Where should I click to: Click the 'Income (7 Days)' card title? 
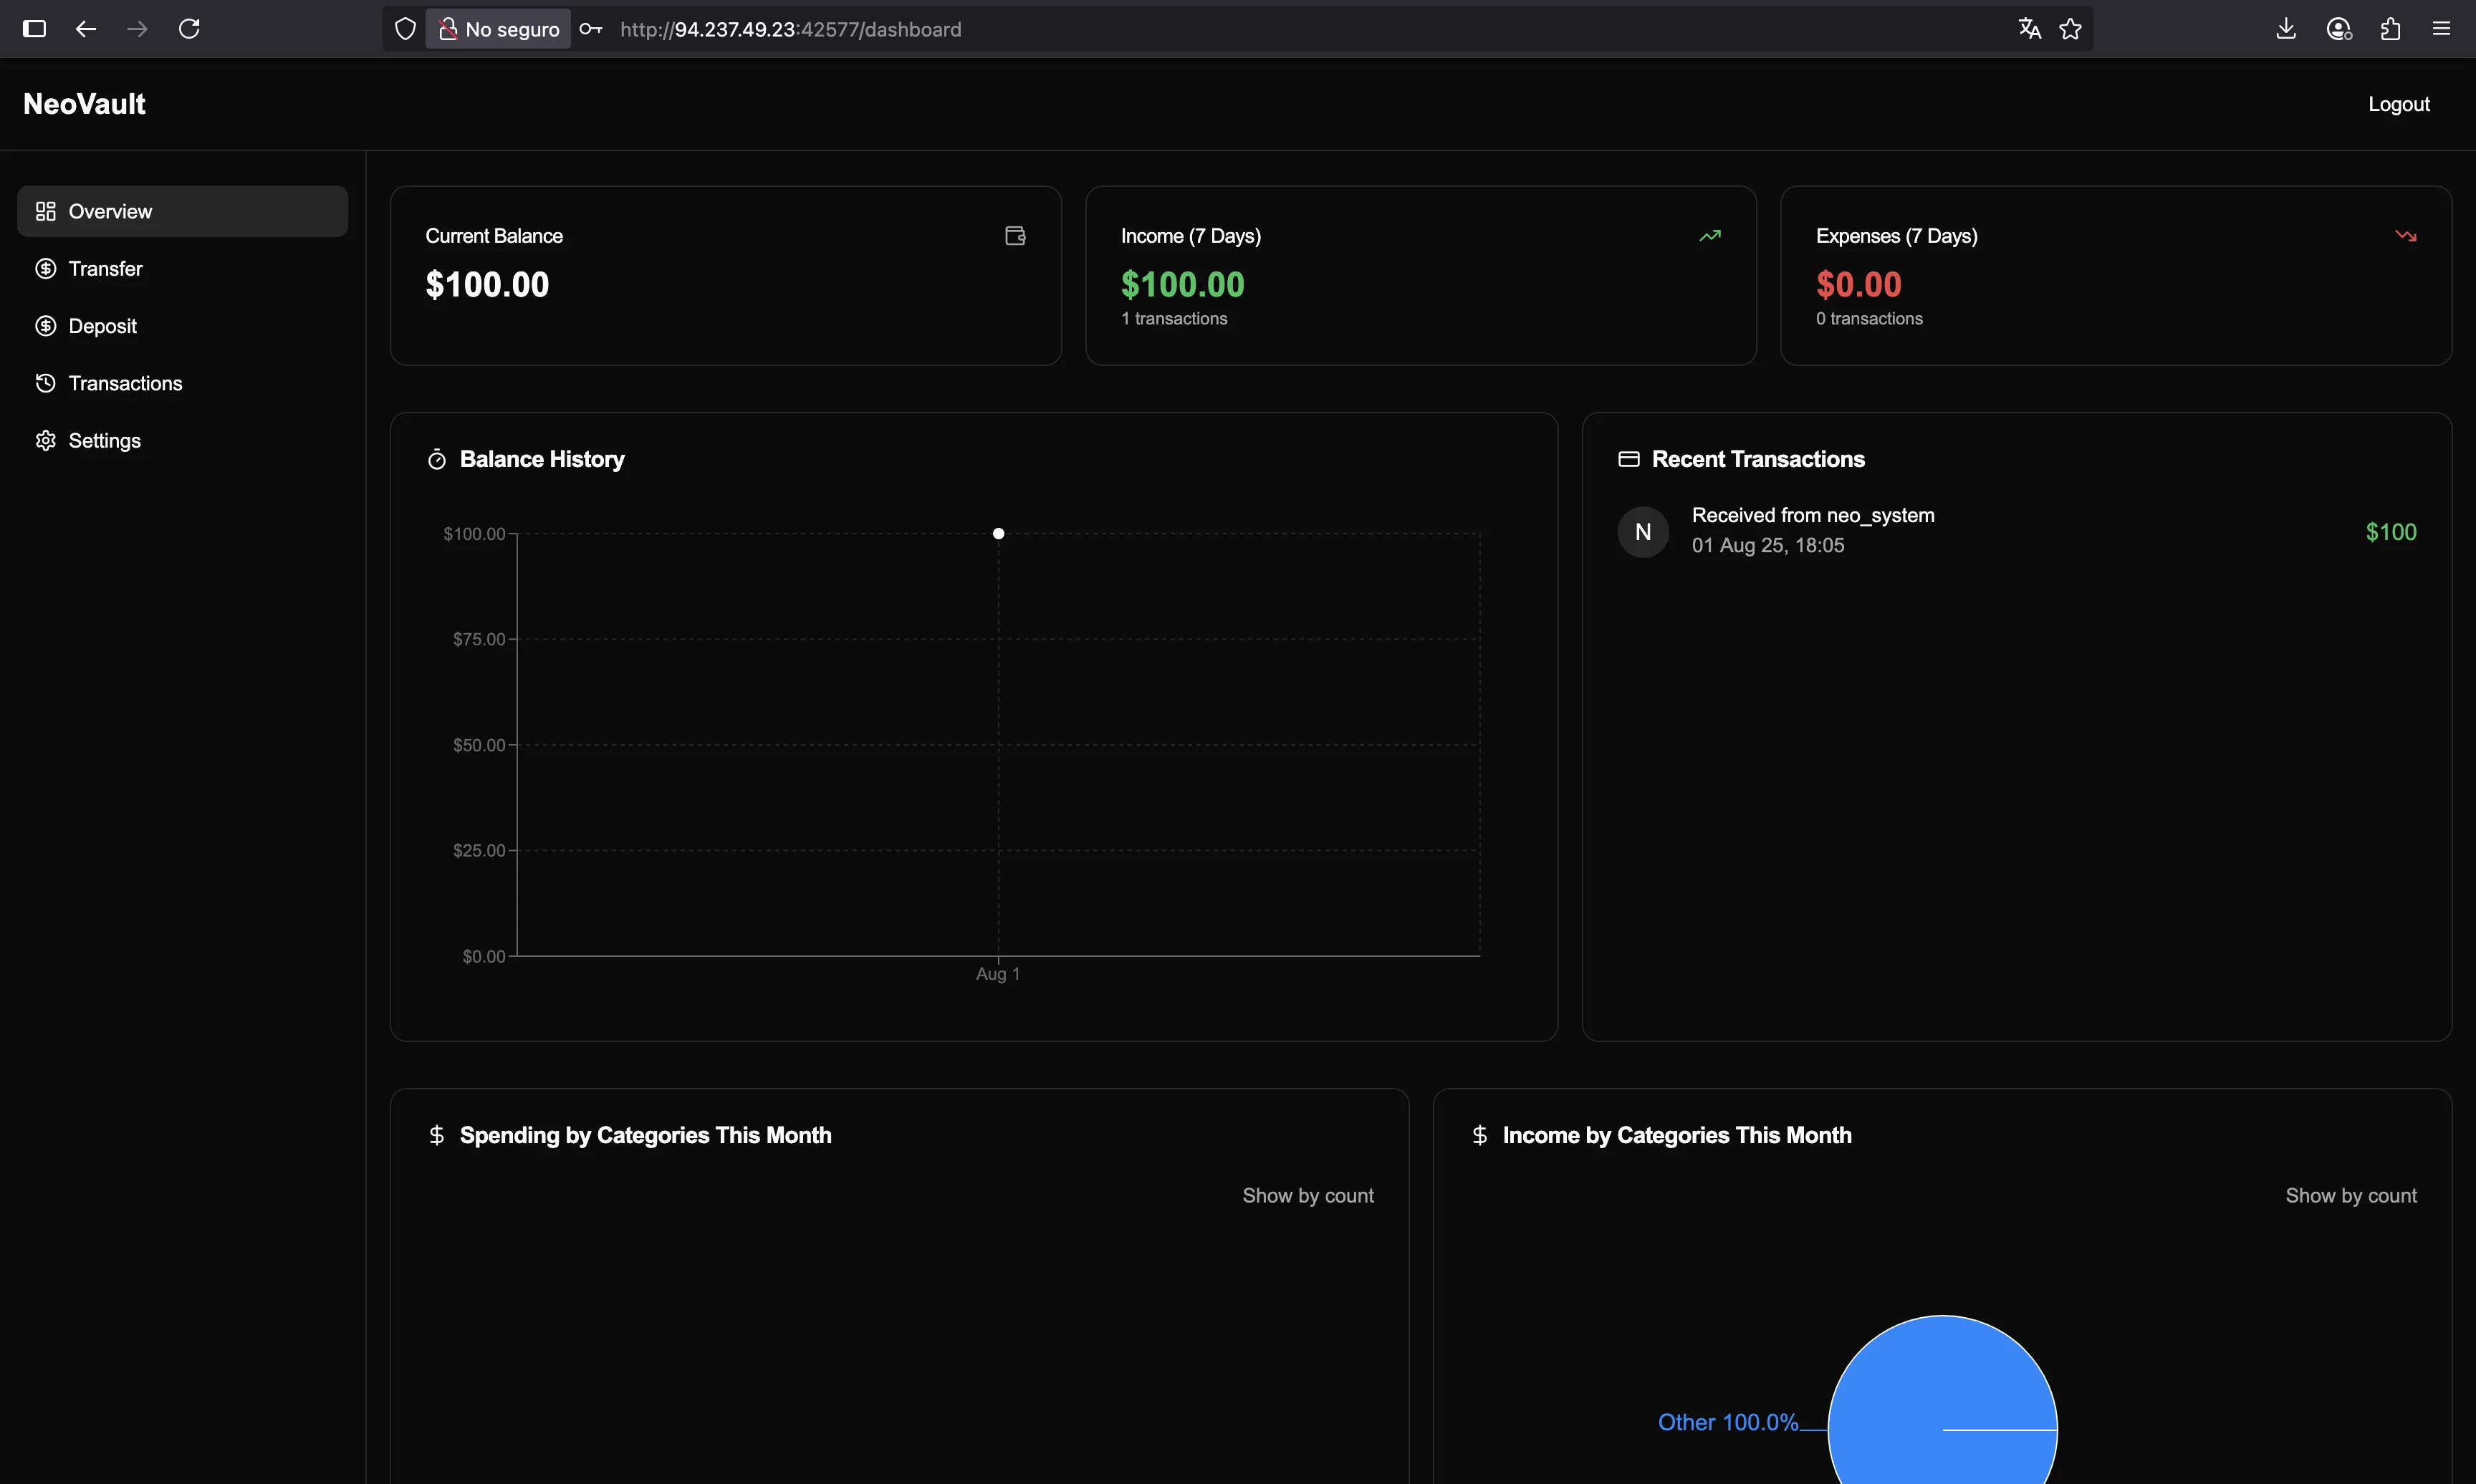1191,236
